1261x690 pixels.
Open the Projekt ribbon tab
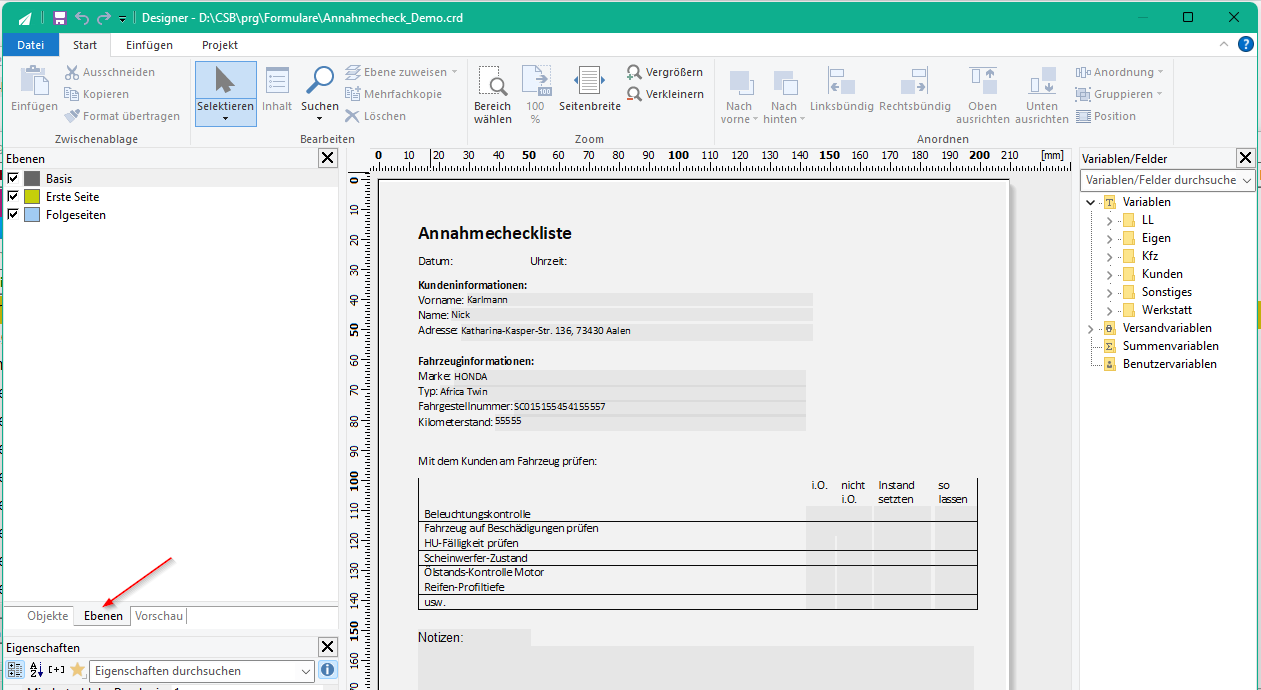220,45
